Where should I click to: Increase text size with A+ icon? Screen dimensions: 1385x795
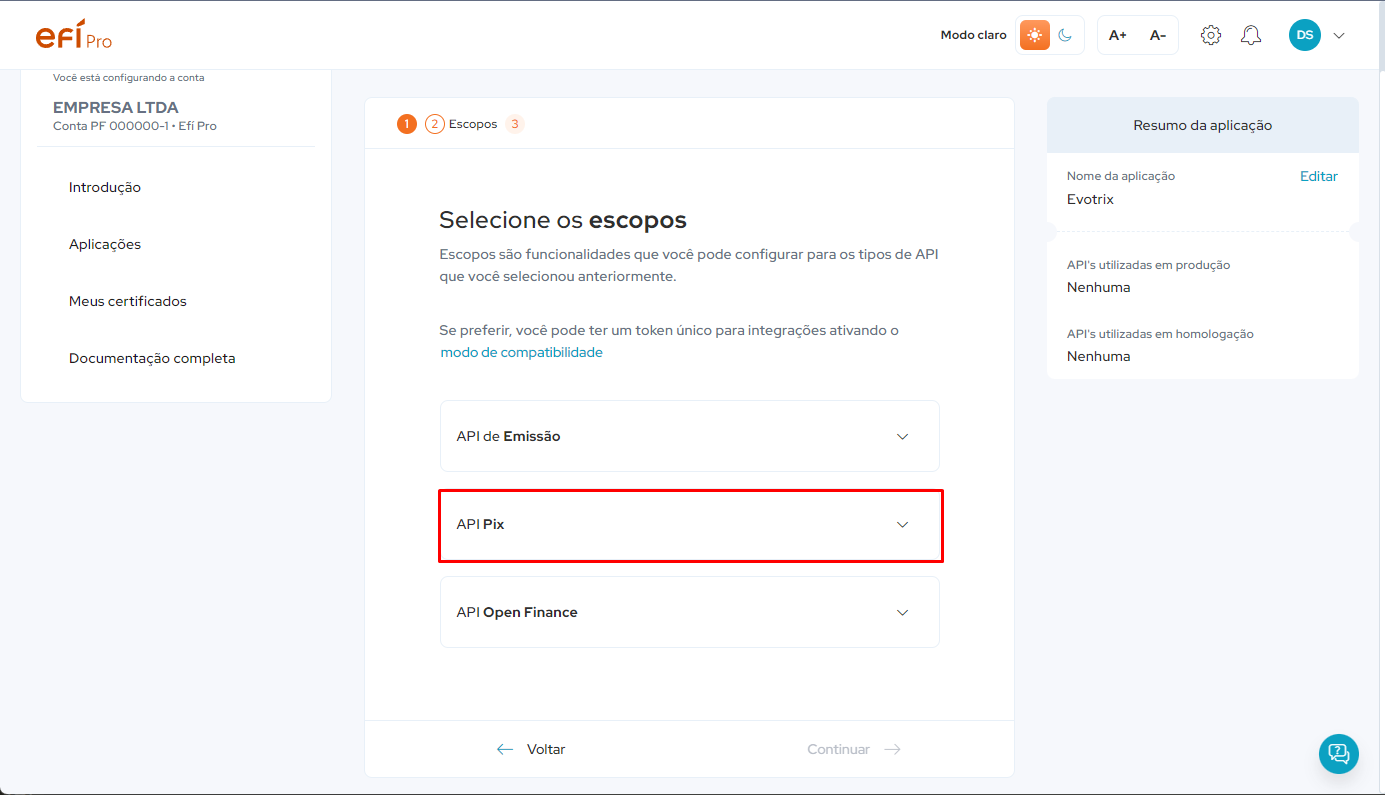coord(1117,34)
